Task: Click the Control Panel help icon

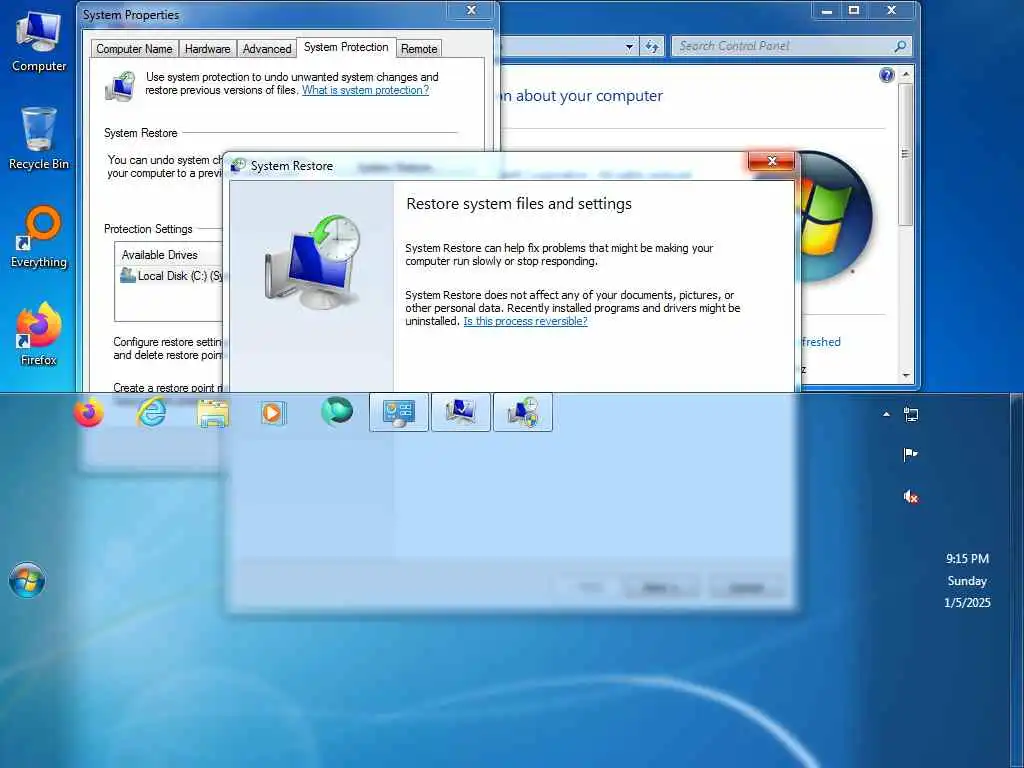Action: tap(886, 75)
